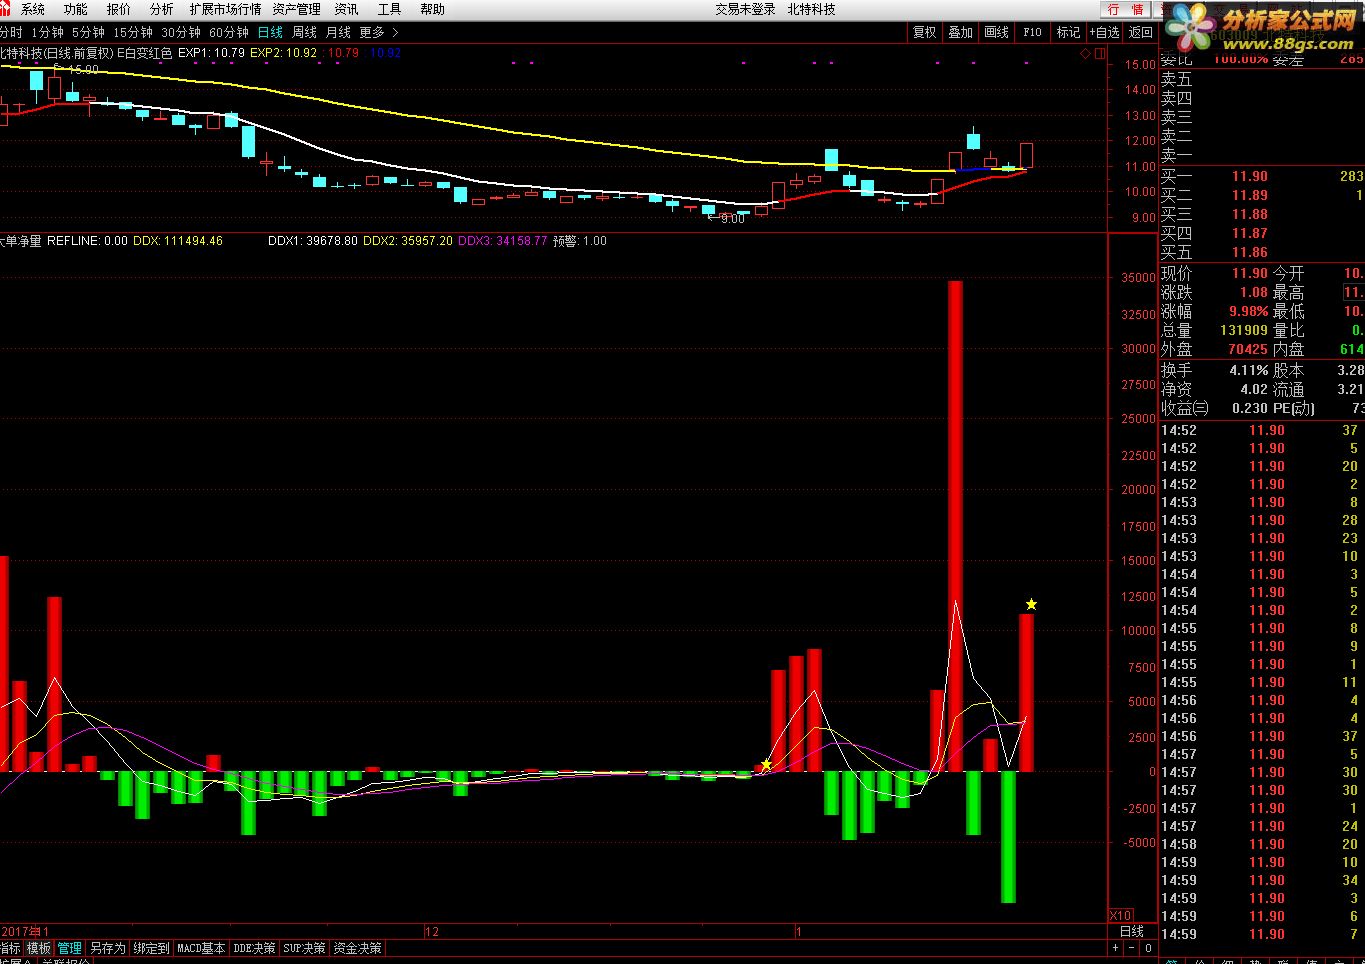Click the DDX3: 34158.77 value
Screen dimensions: 1365x964
click(502, 241)
